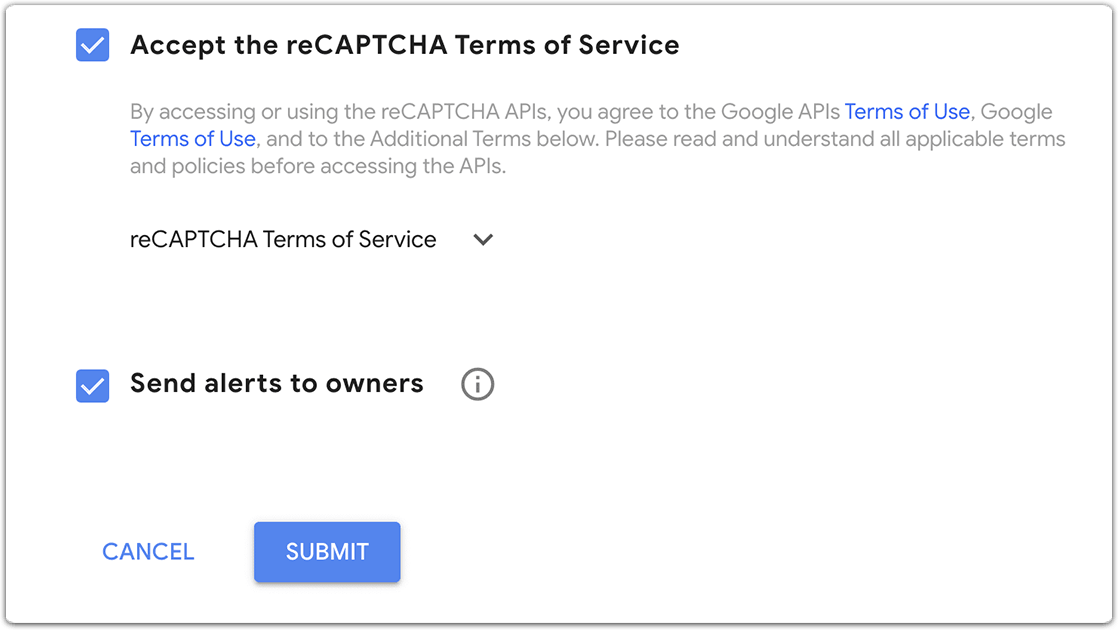This screenshot has width=1118, height=630.
Task: Submit the reCAPTCHA registration form
Action: (x=327, y=552)
